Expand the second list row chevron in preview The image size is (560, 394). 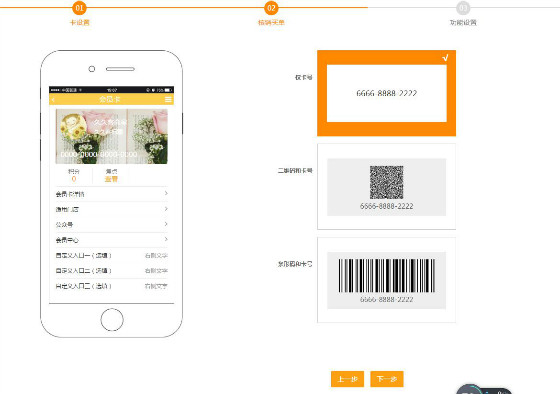pyautogui.click(x=166, y=209)
